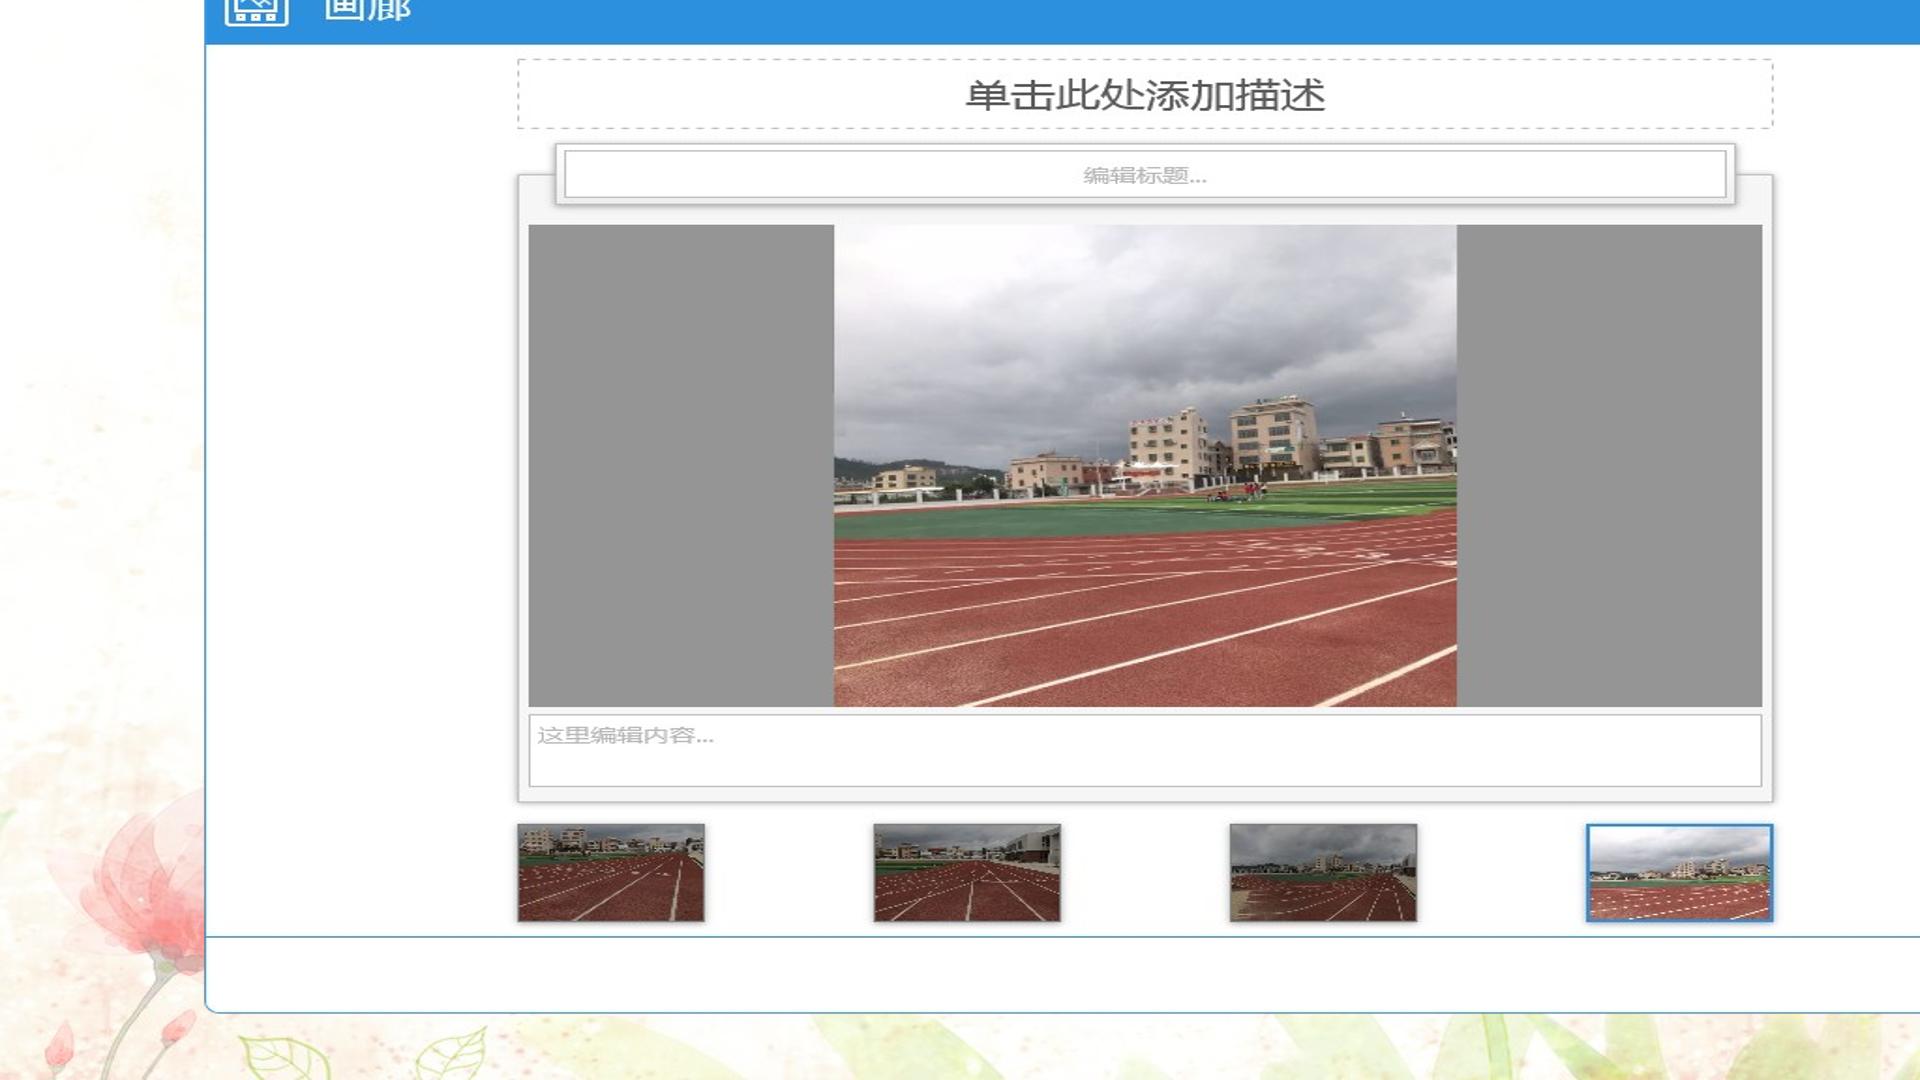This screenshot has width=1920, height=1080.
Task: Click the highlighted fourth thumbnail
Action: (1679, 872)
